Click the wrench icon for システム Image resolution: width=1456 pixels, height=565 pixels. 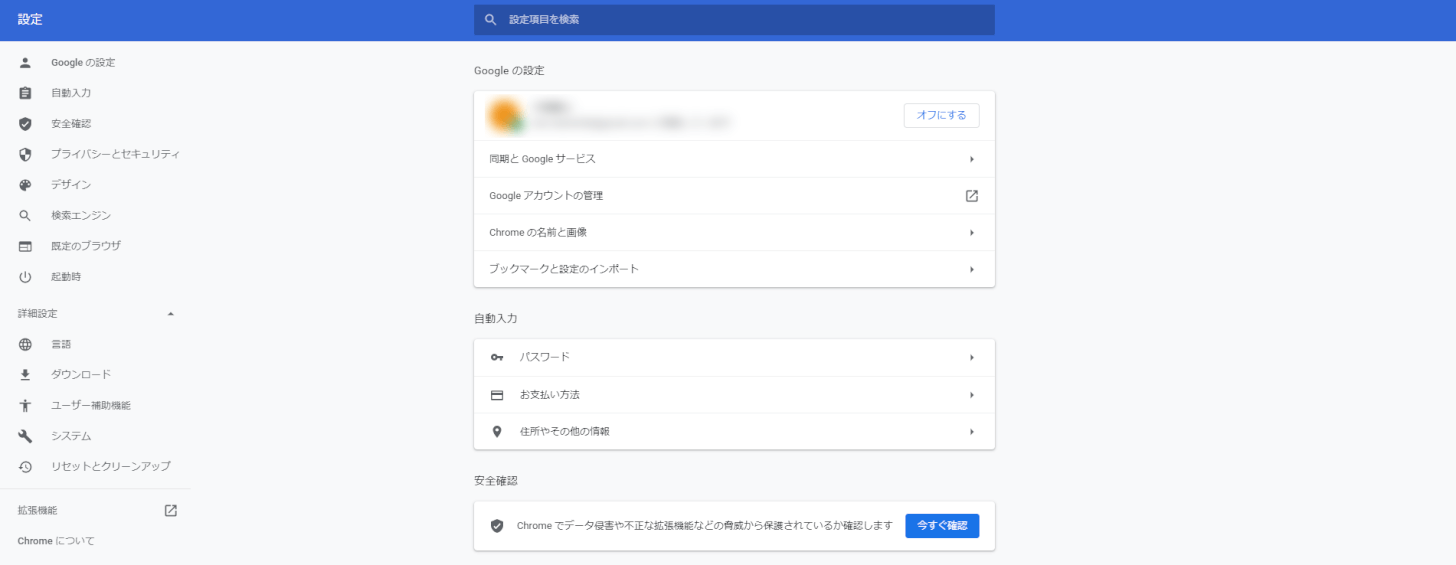pyautogui.click(x=25, y=436)
